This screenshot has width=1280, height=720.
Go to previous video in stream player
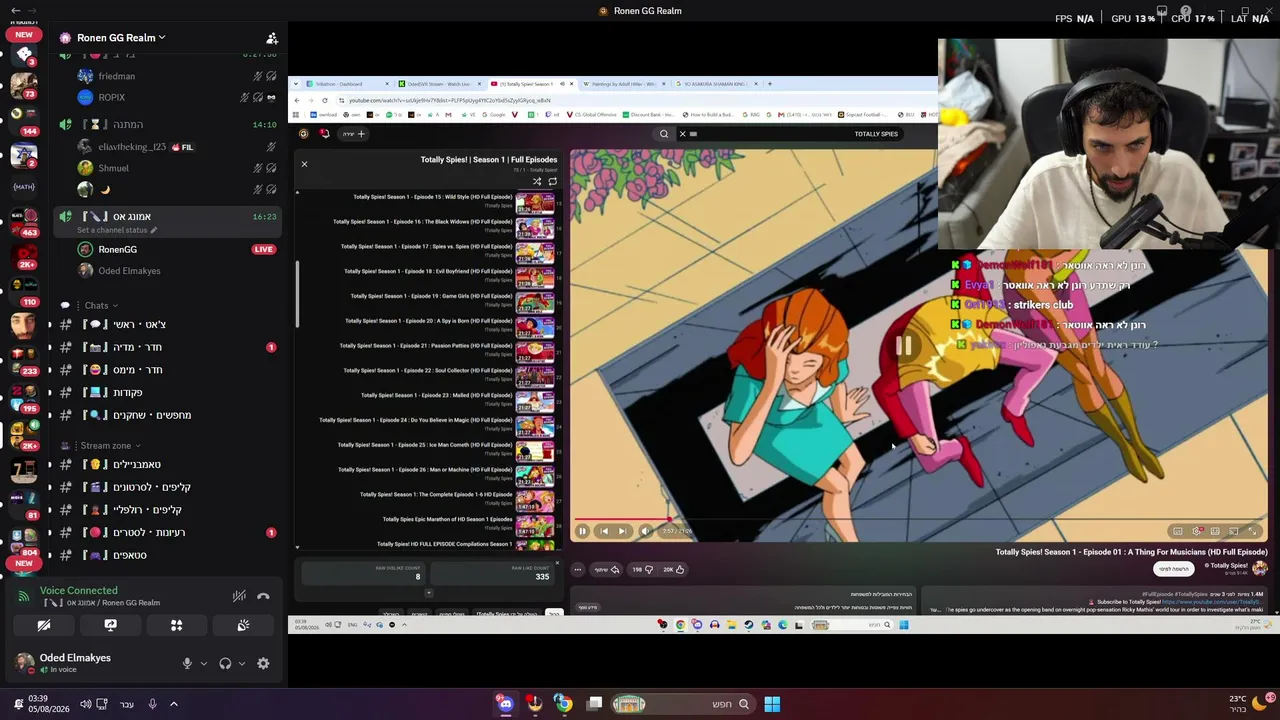(x=603, y=531)
